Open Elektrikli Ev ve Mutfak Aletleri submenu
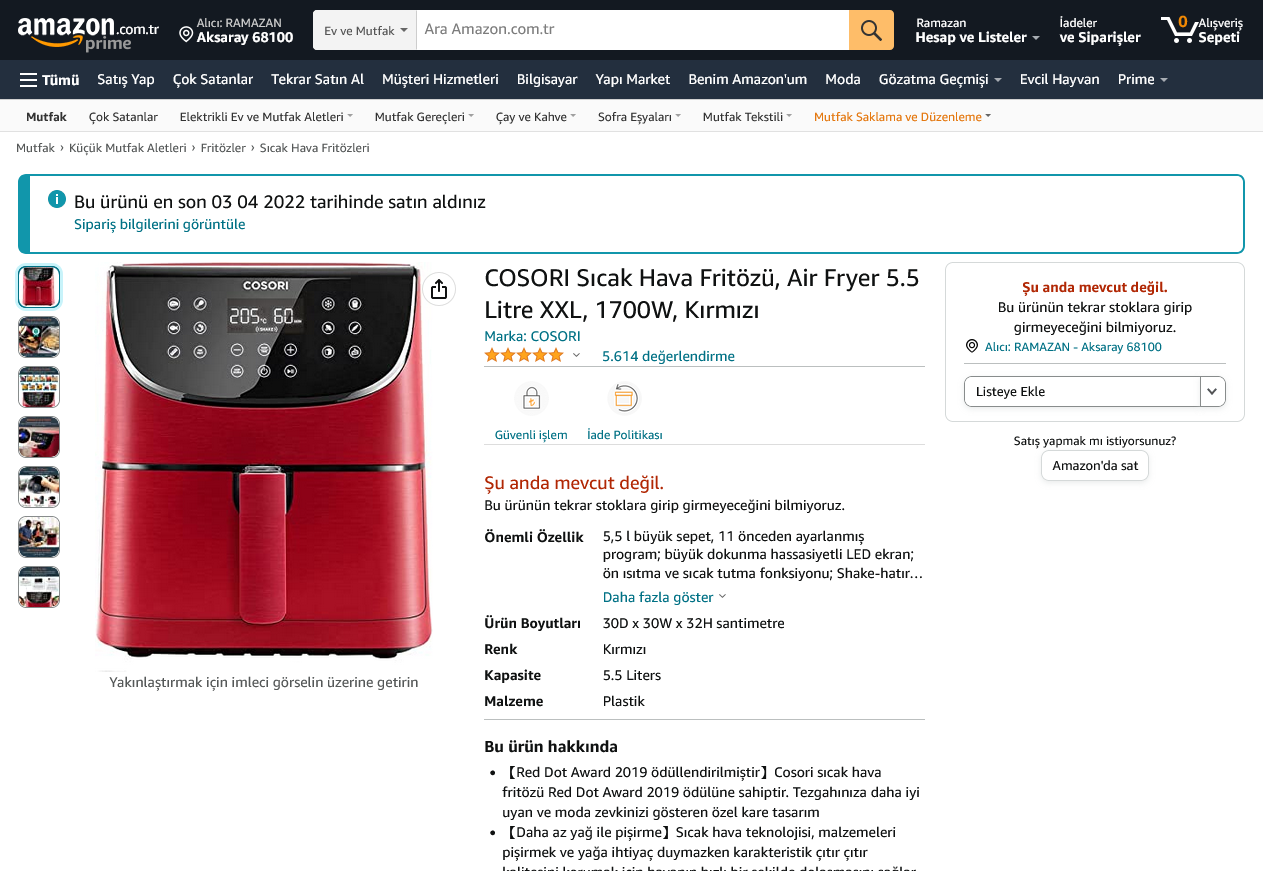1263x871 pixels. pyautogui.click(x=266, y=117)
